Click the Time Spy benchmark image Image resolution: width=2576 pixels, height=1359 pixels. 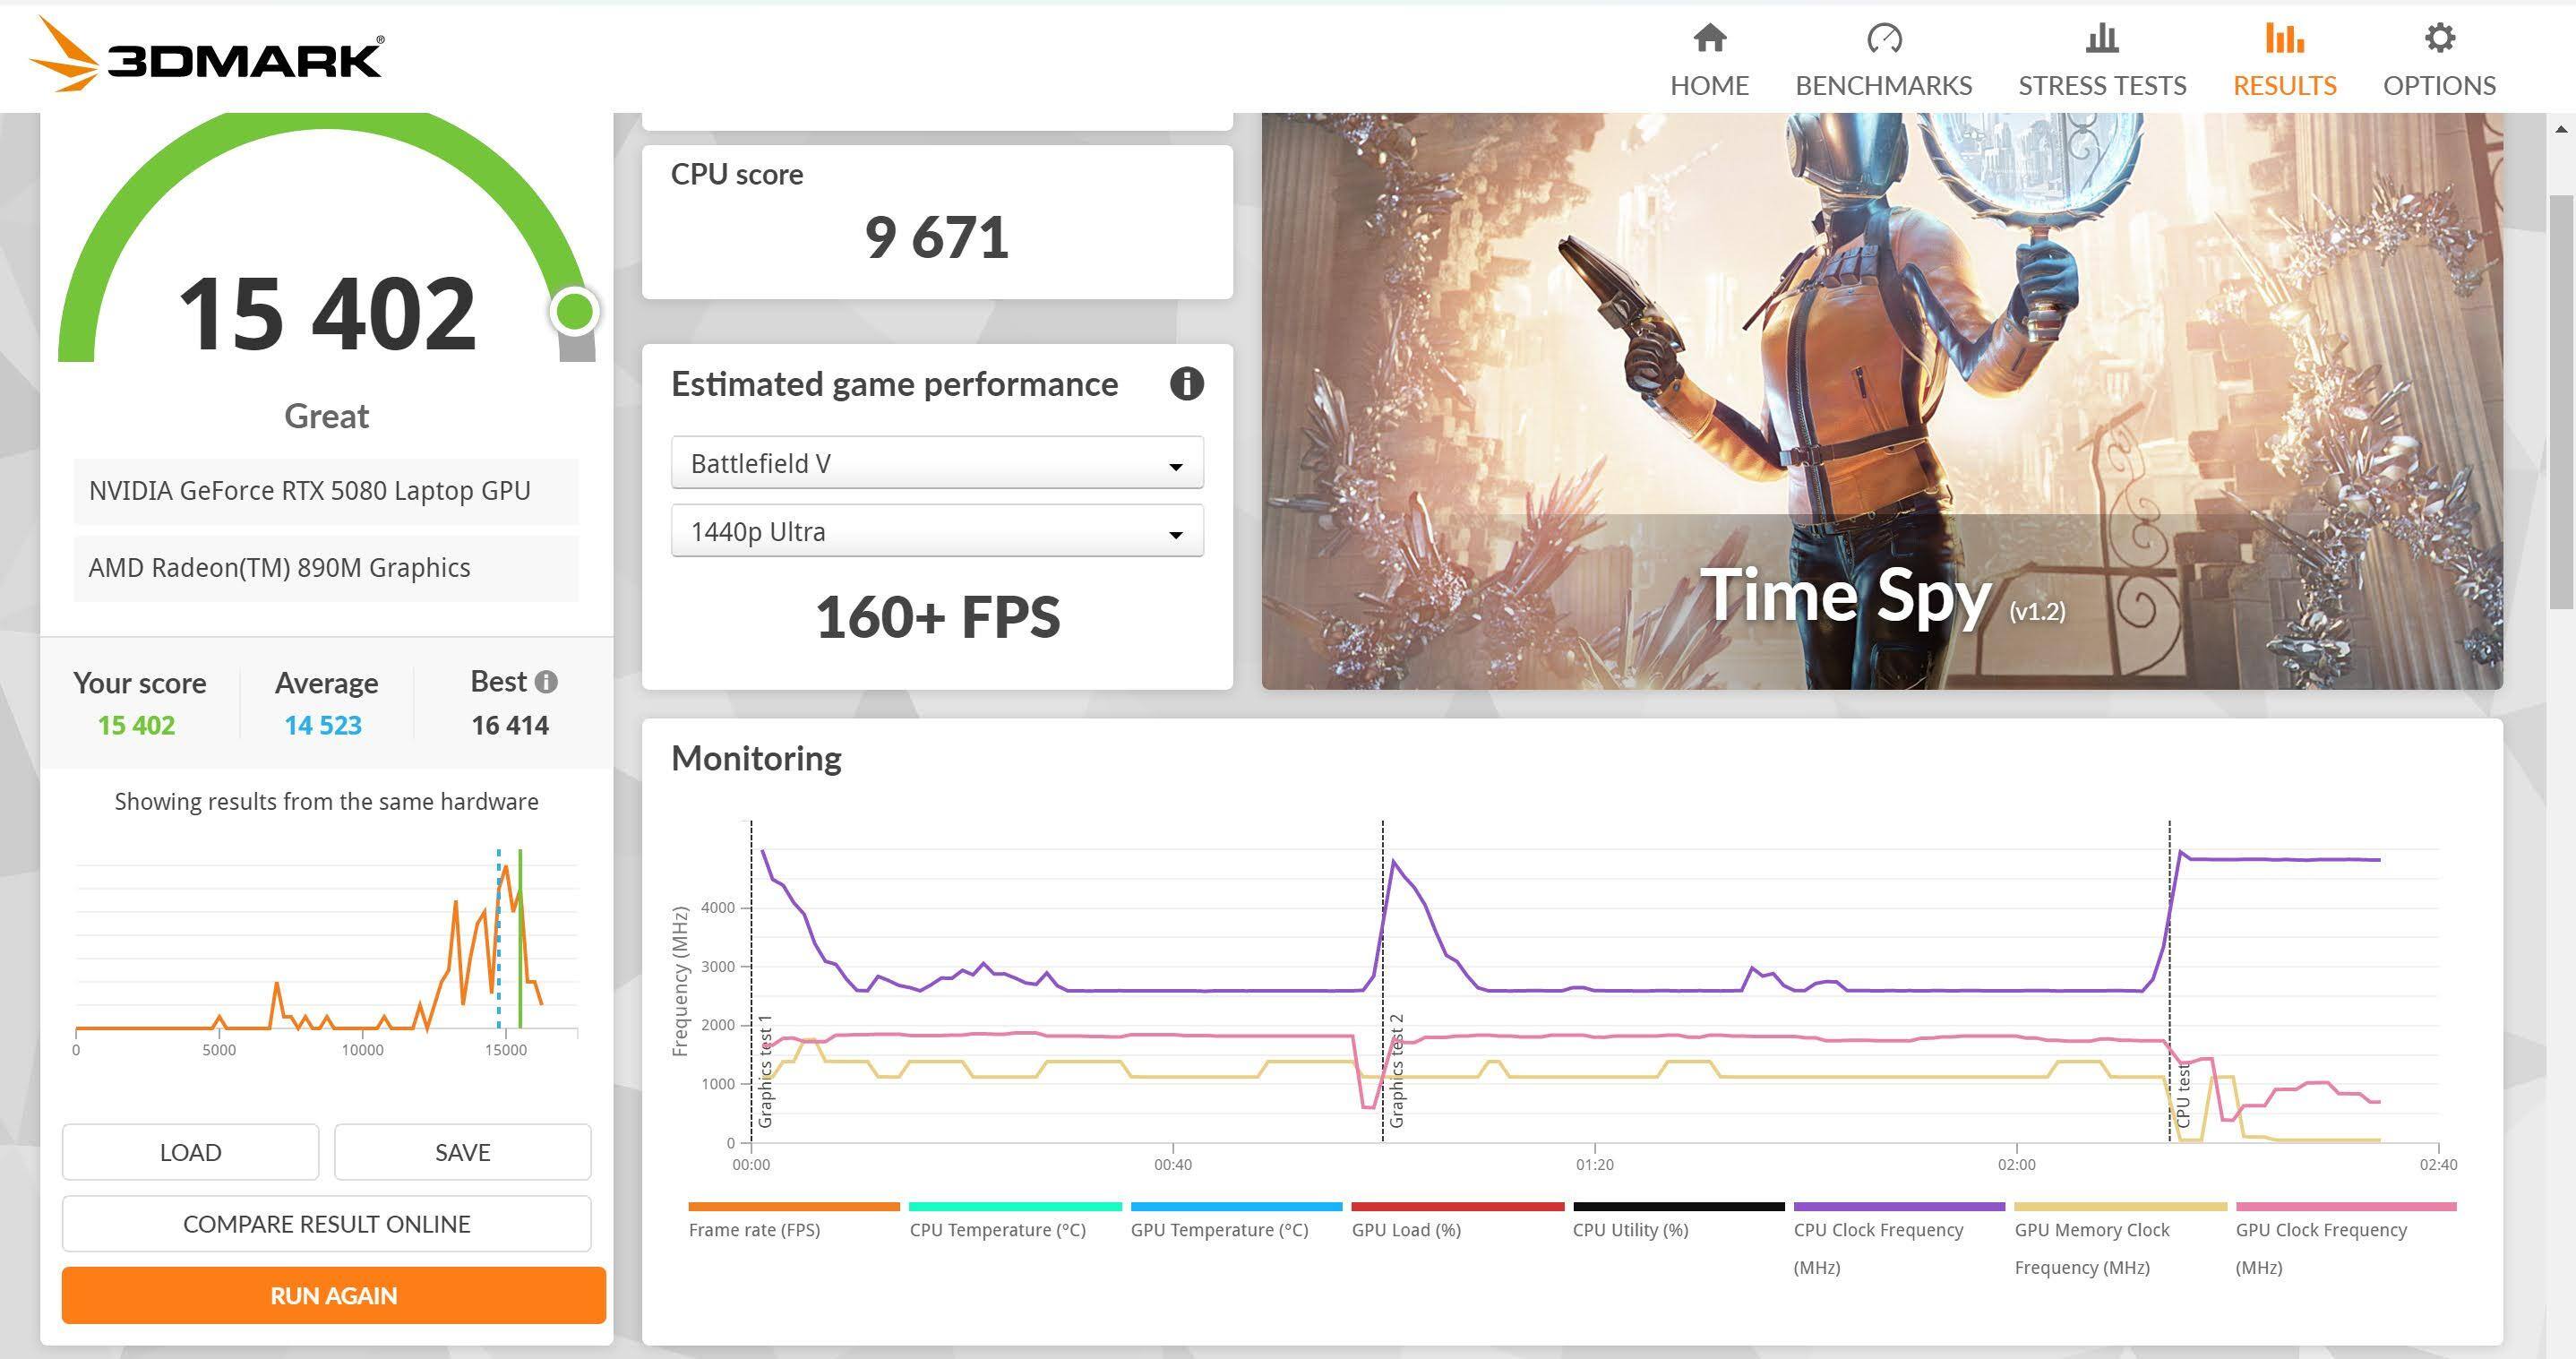[x=1881, y=400]
